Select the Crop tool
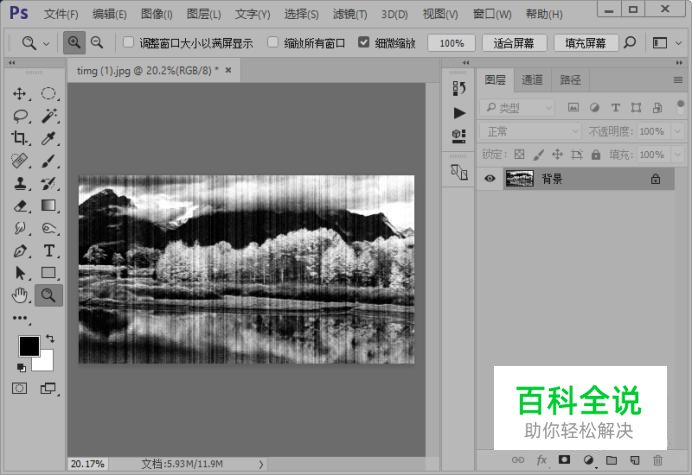This screenshot has width=692, height=475. [19, 139]
